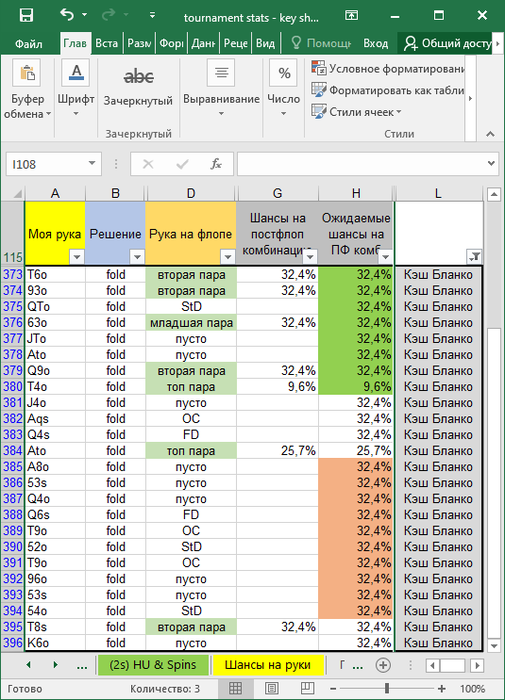The image size is (505, 700).
Task: Open ribbon display options
Action: 351,16
